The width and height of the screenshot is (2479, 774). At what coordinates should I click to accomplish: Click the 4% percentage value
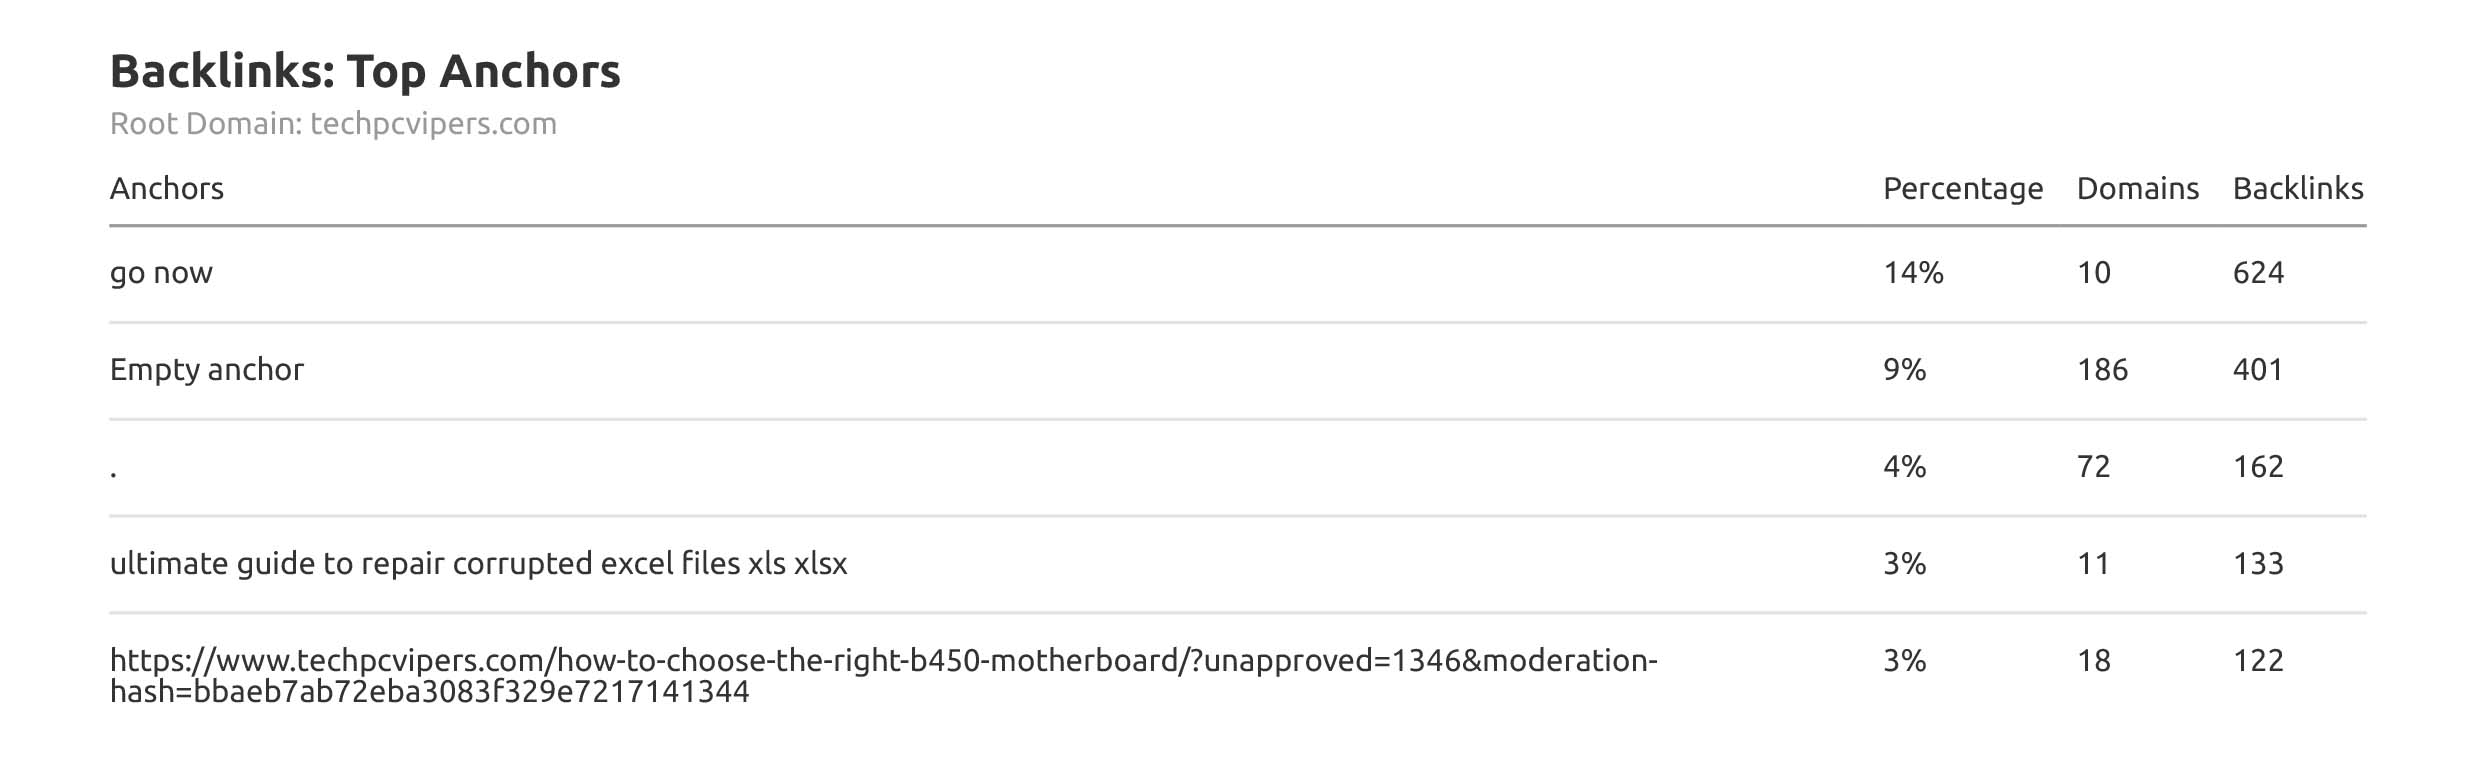(x=1904, y=467)
